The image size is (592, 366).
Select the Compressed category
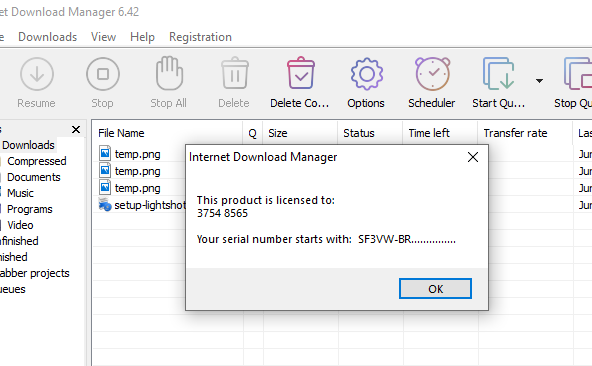[x=37, y=161]
